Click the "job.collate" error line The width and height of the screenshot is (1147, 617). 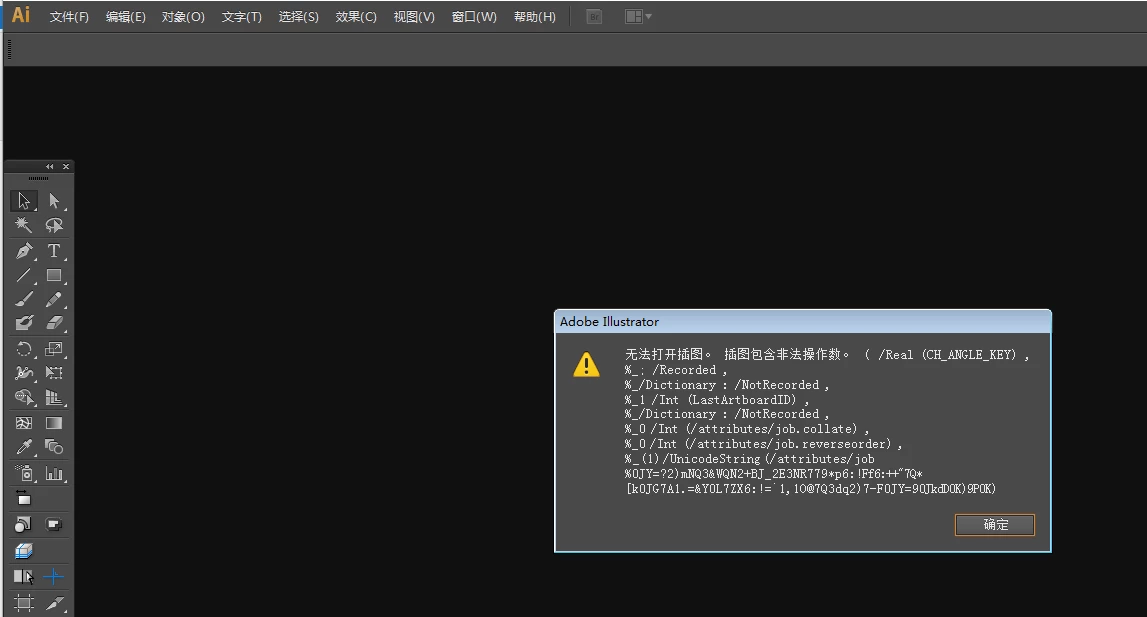(x=747, y=429)
